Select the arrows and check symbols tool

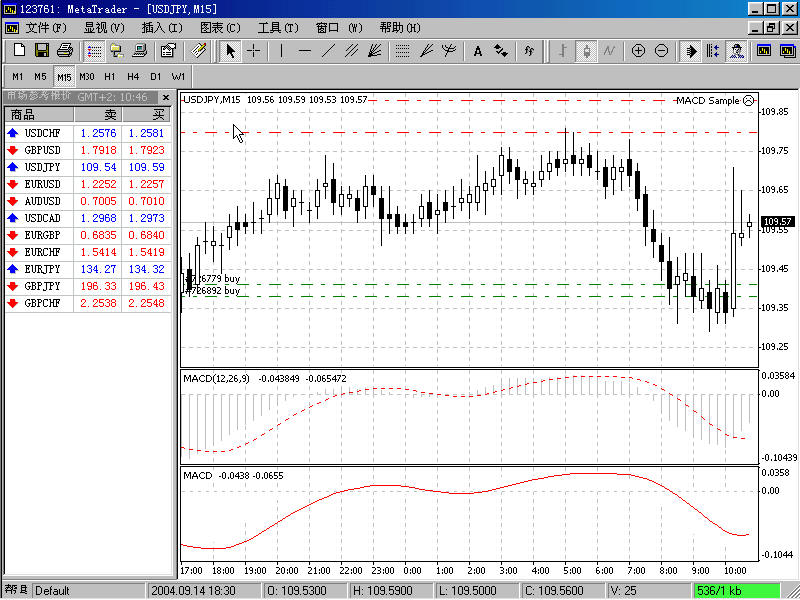click(x=501, y=51)
